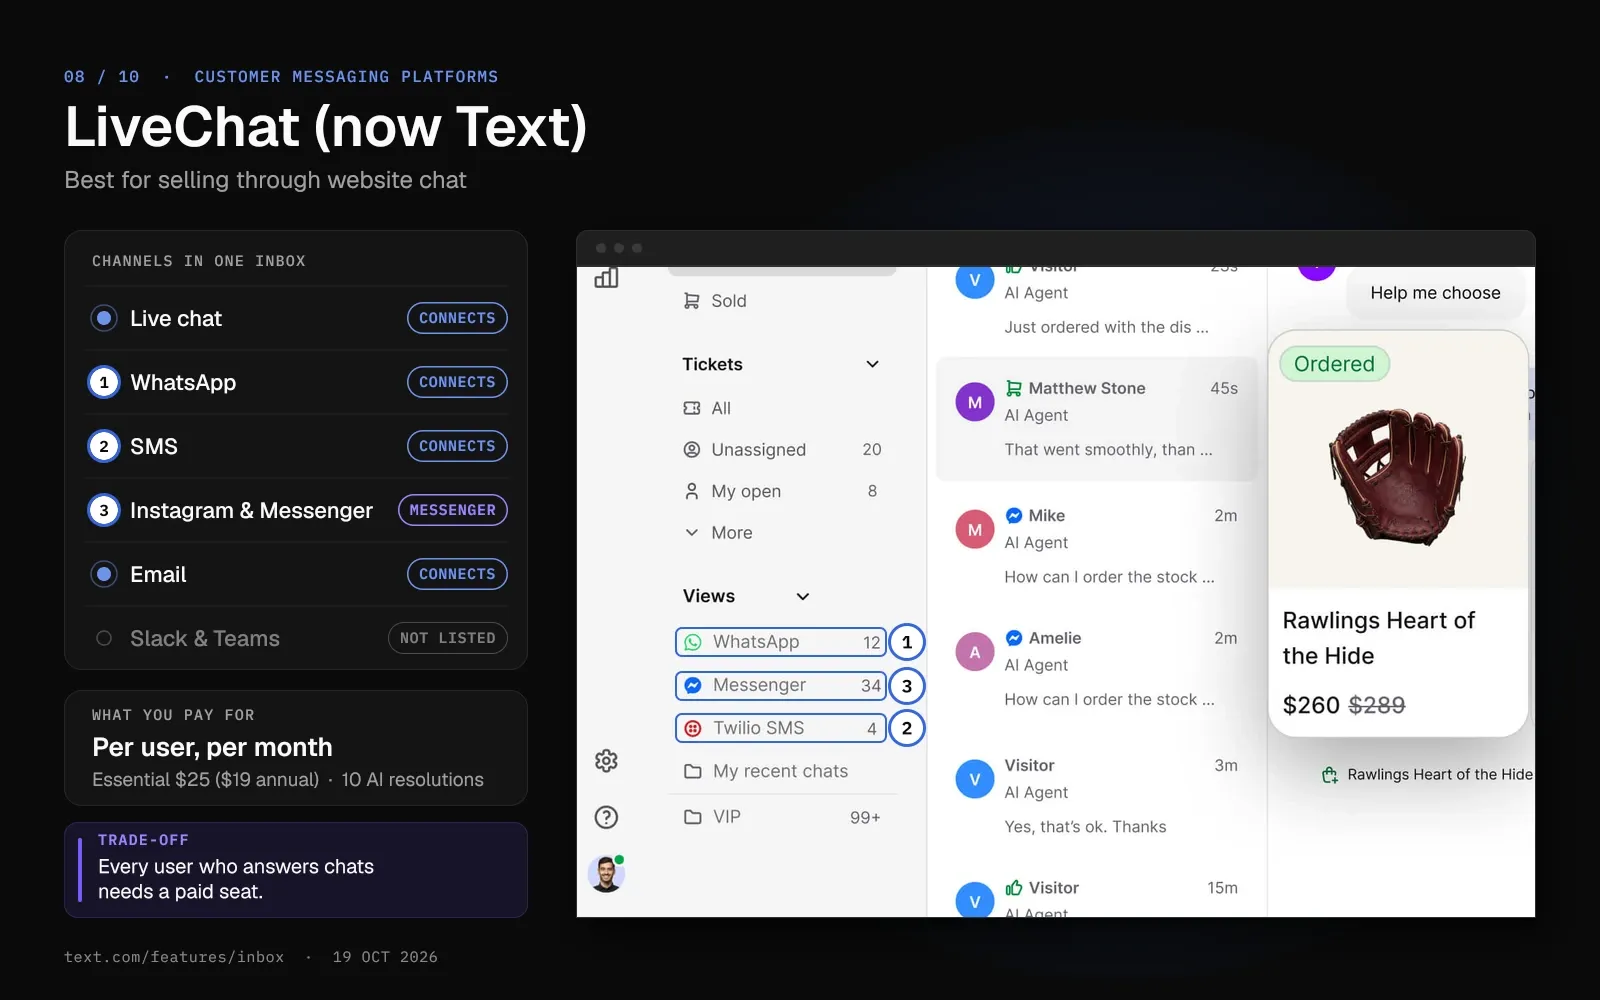This screenshot has width=1600, height=1000.
Task: Open Matthew Stone's chat conversation
Action: 1097,419
